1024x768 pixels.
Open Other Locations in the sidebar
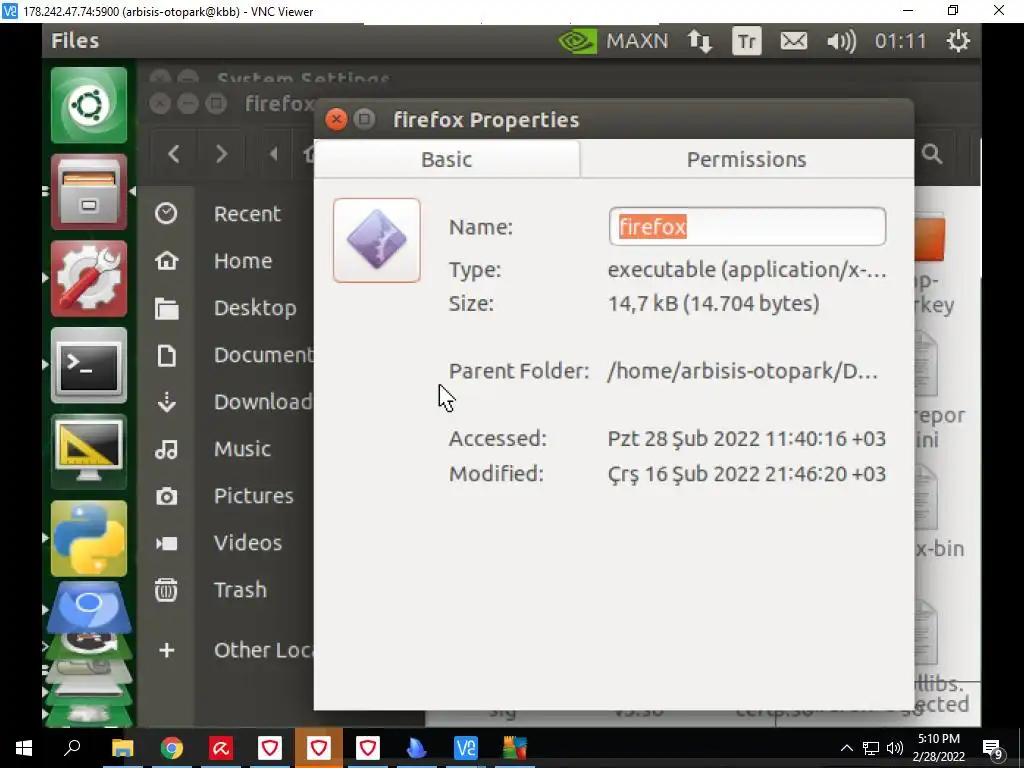[263, 650]
